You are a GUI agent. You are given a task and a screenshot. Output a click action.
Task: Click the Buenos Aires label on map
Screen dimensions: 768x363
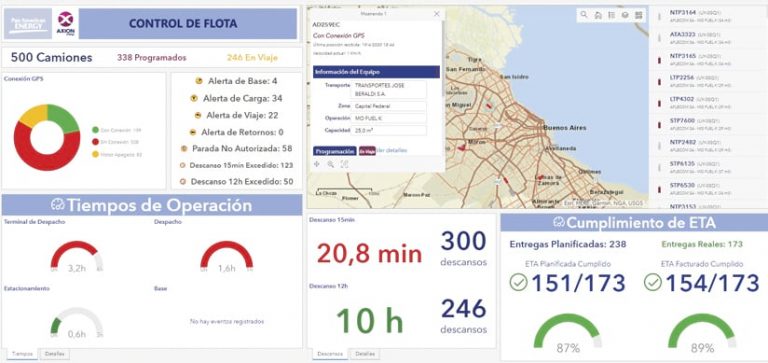565,128
